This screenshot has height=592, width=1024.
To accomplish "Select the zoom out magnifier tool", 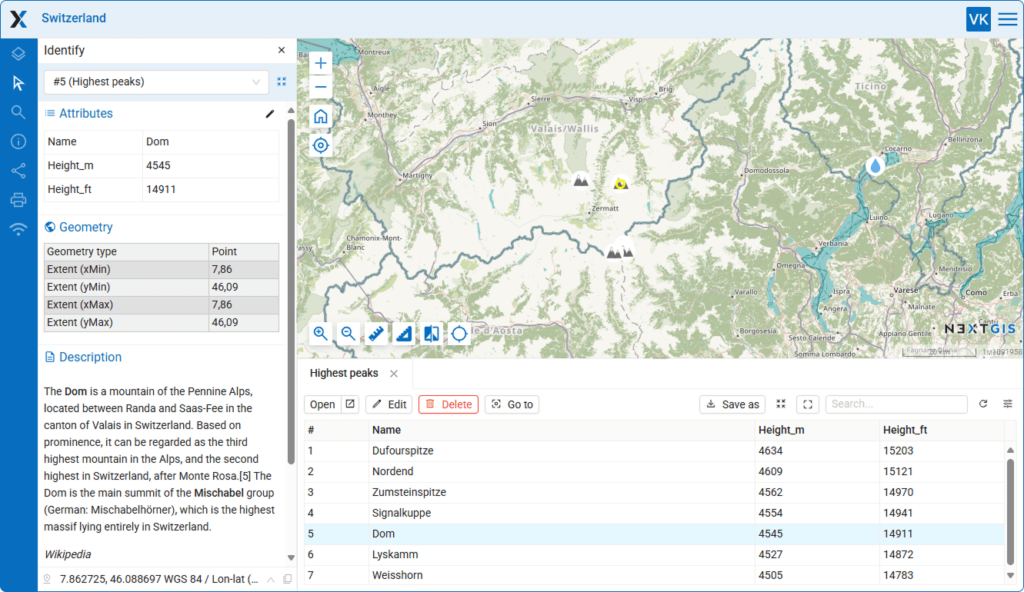I will 348,334.
